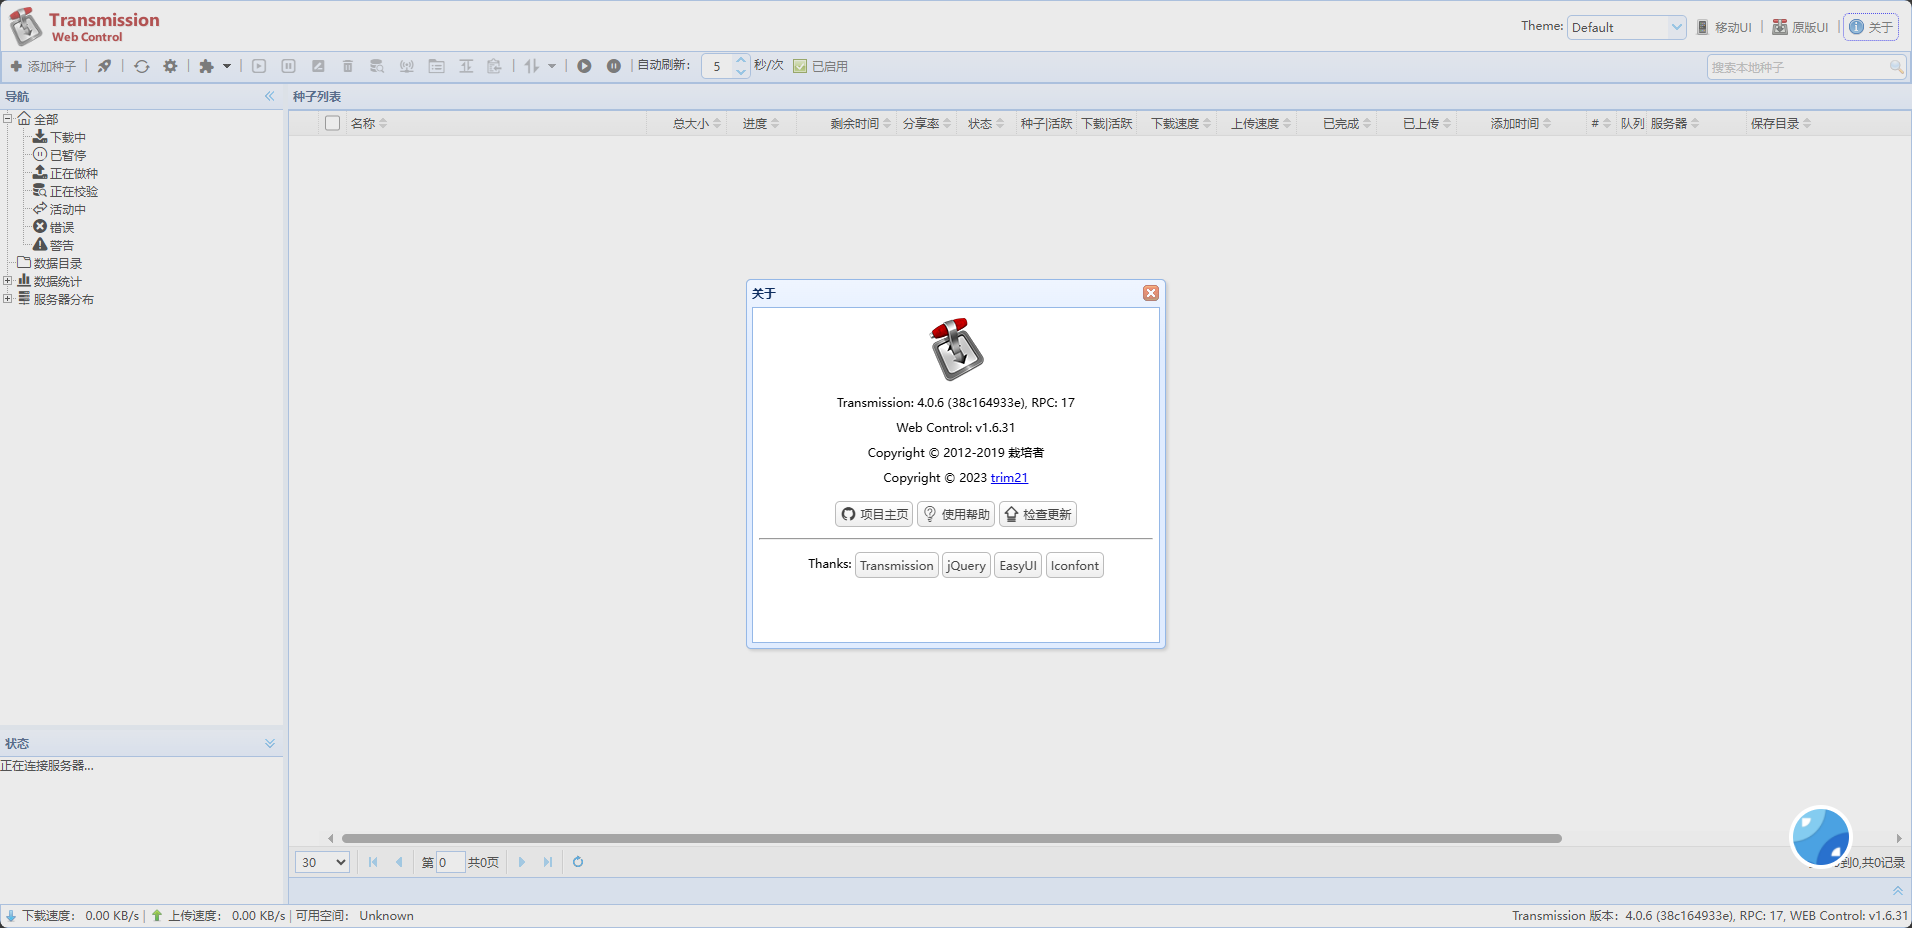
Task: Click the jQuery thanks button
Action: (x=966, y=565)
